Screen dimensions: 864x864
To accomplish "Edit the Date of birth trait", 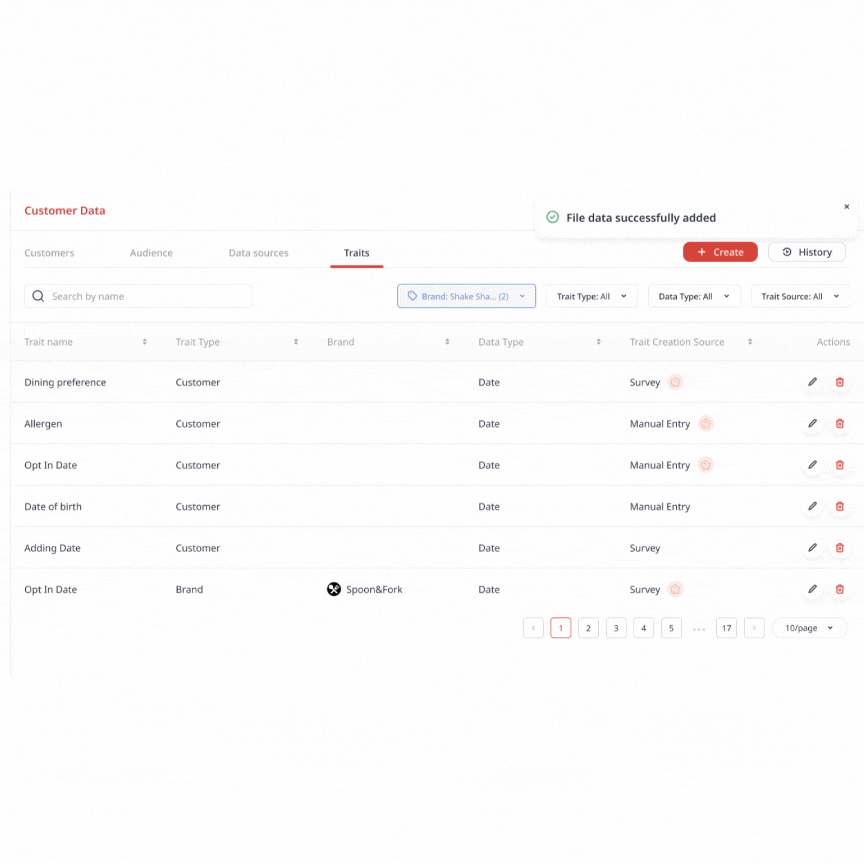I will click(812, 506).
